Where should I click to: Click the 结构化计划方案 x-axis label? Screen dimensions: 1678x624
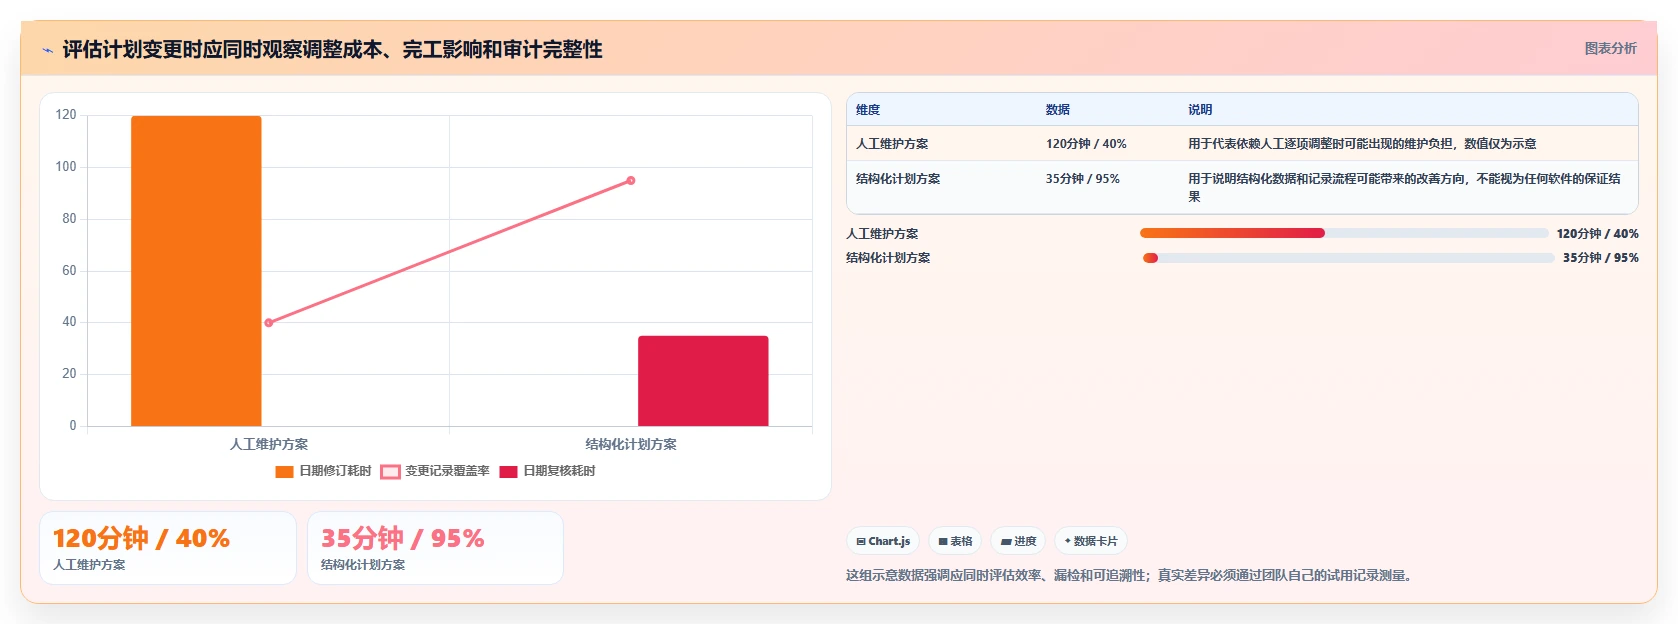coord(631,444)
